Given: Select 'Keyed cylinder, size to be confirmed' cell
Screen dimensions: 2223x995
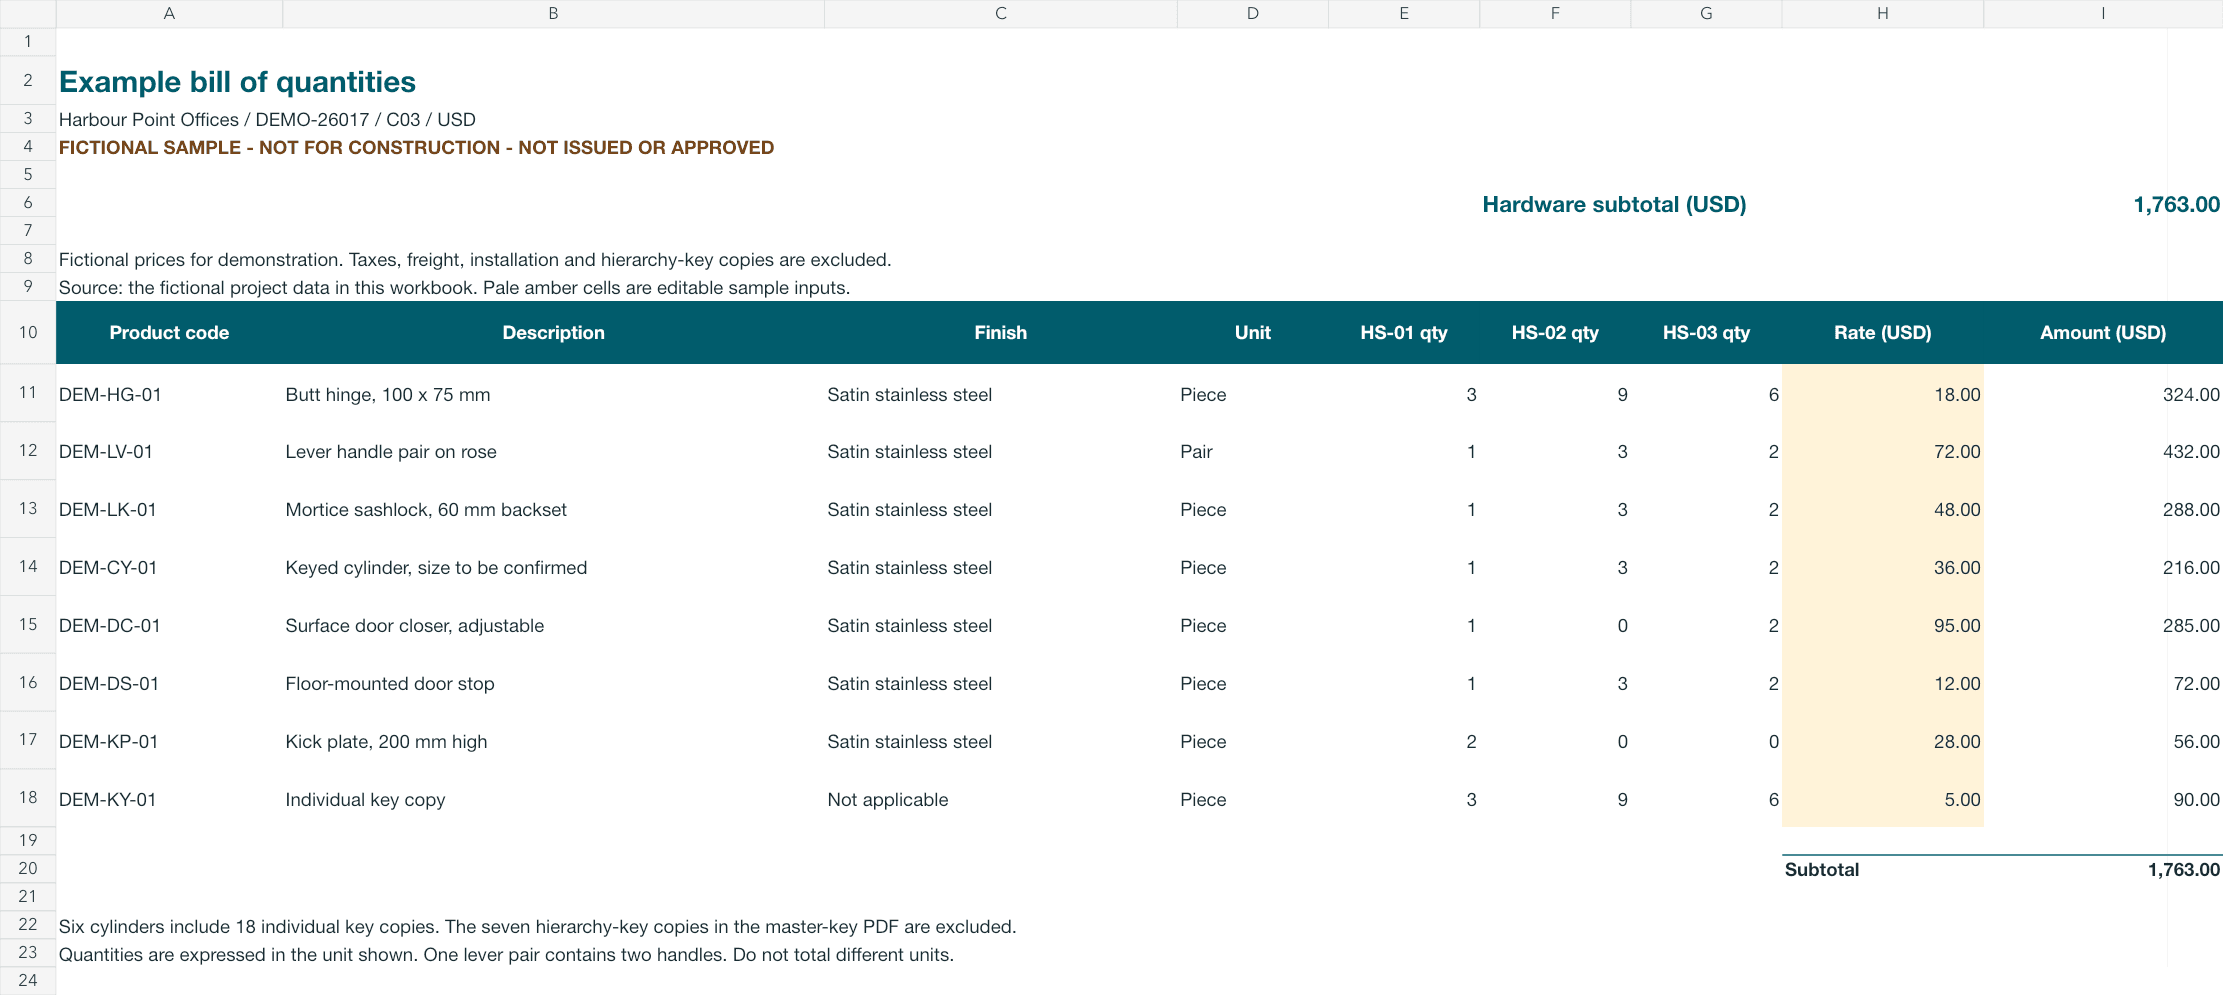Looking at the screenshot, I should (x=553, y=567).
